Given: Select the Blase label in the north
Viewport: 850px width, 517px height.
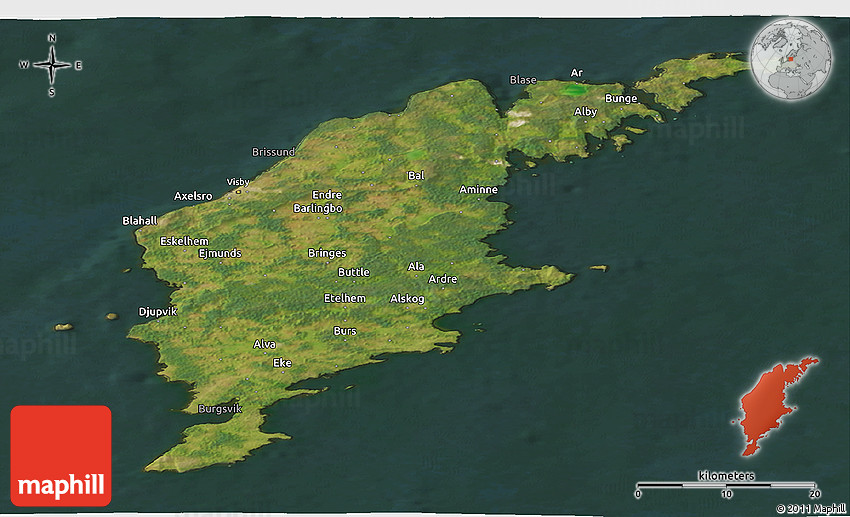Looking at the screenshot, I should 523,80.
